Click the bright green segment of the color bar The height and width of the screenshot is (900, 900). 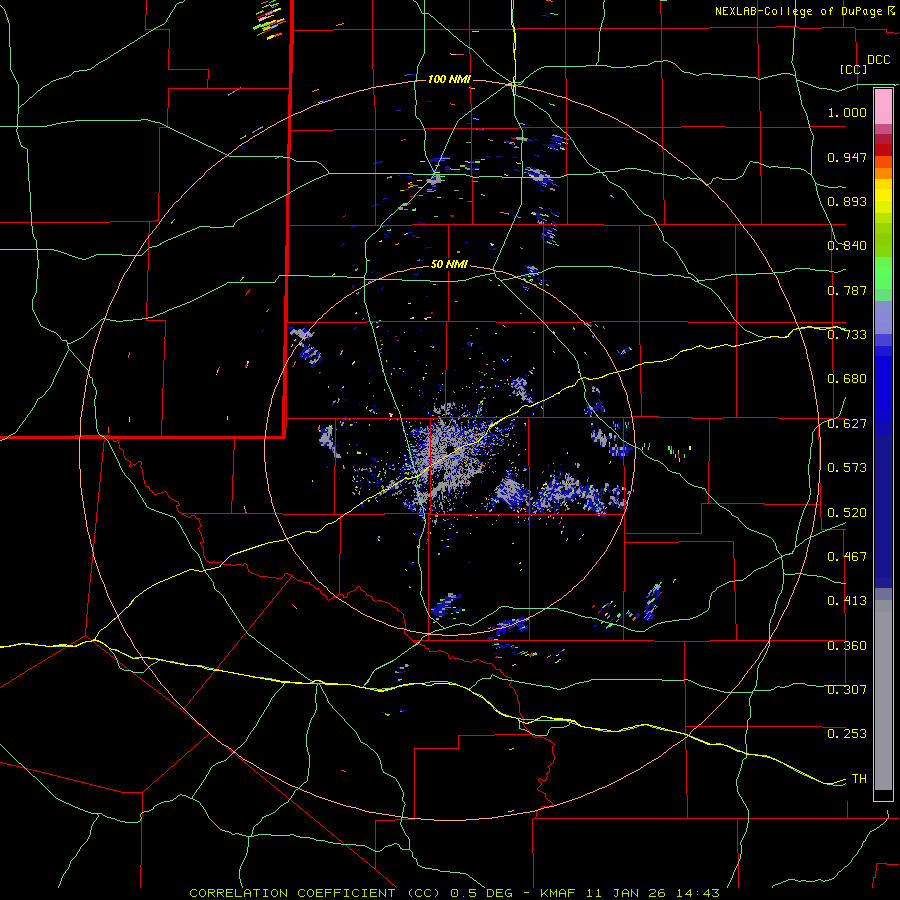click(x=883, y=273)
